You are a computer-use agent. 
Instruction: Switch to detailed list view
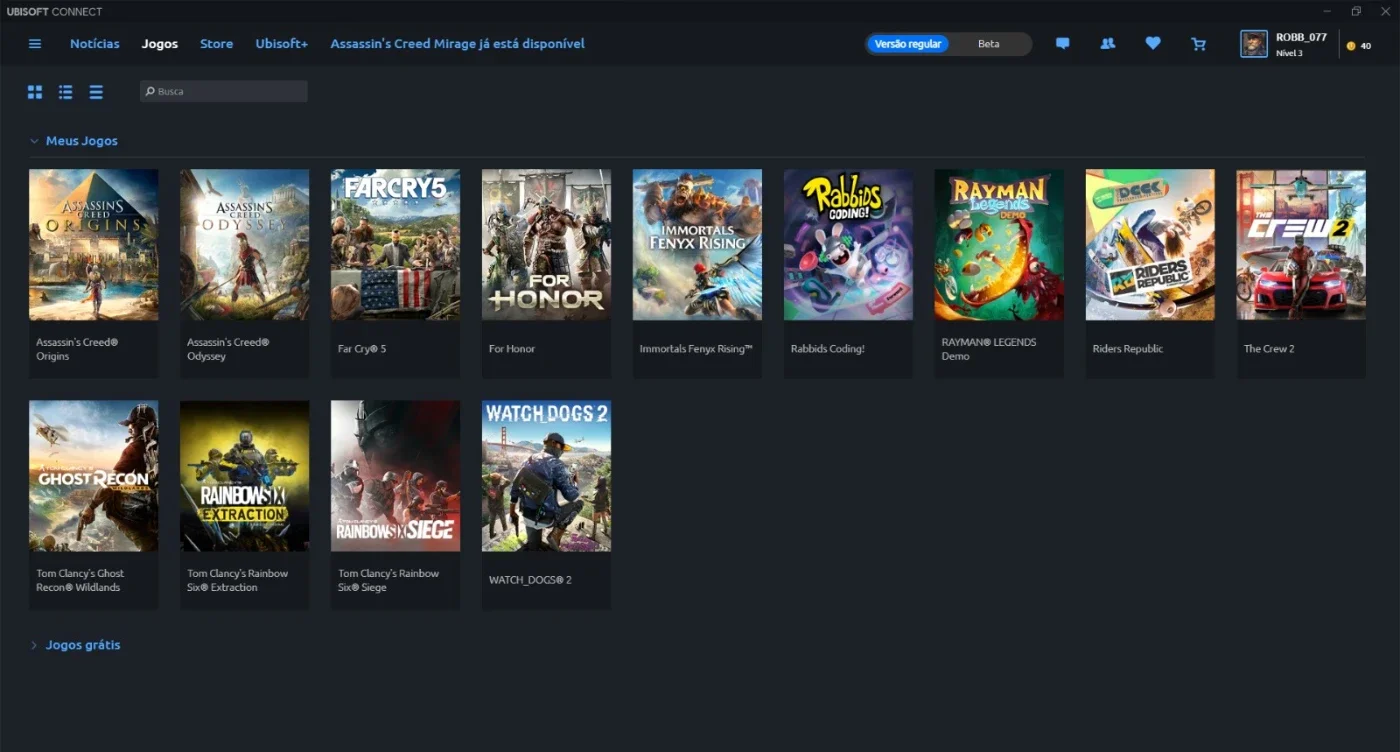[65, 92]
